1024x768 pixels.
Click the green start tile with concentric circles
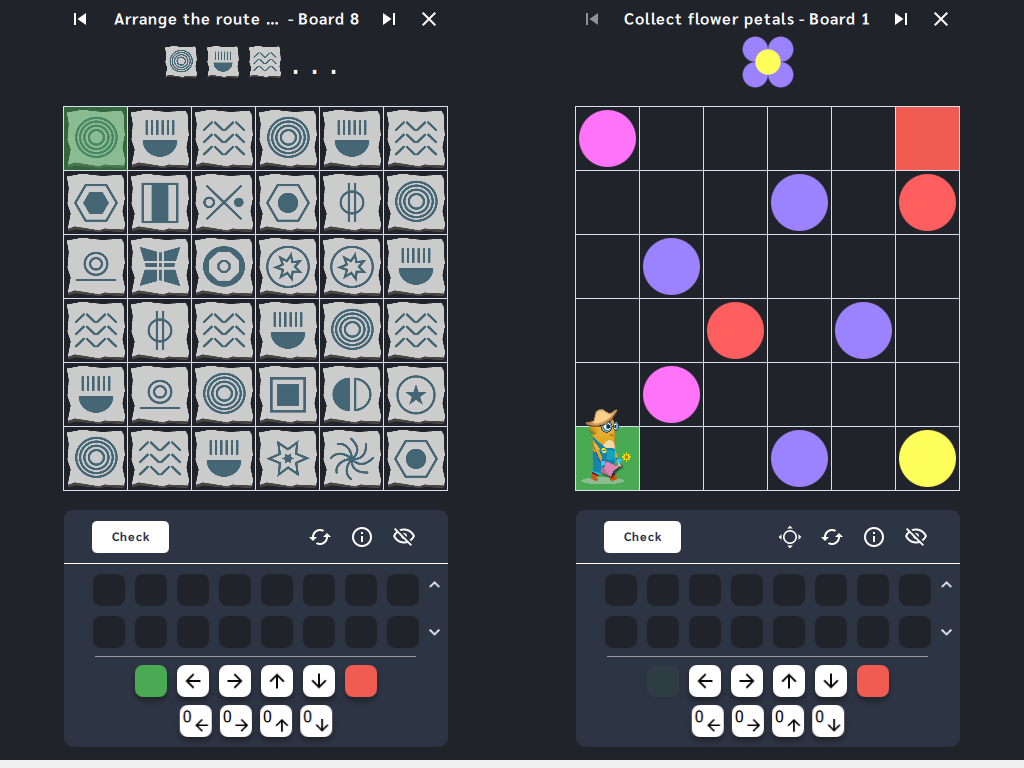(x=96, y=138)
